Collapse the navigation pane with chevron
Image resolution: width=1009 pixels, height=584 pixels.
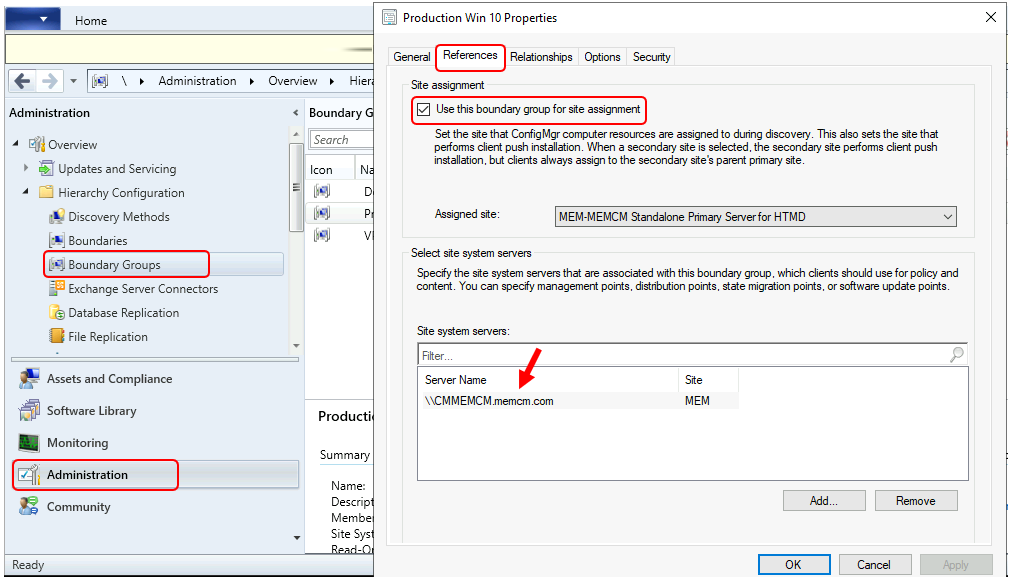coord(295,113)
